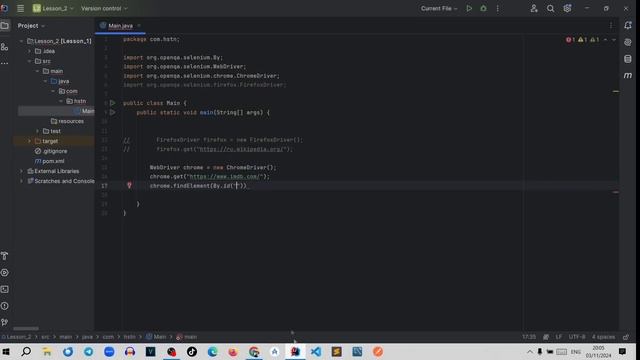Go to next highlighted problem arrow
The width and height of the screenshot is (640, 360).
[x=614, y=40]
